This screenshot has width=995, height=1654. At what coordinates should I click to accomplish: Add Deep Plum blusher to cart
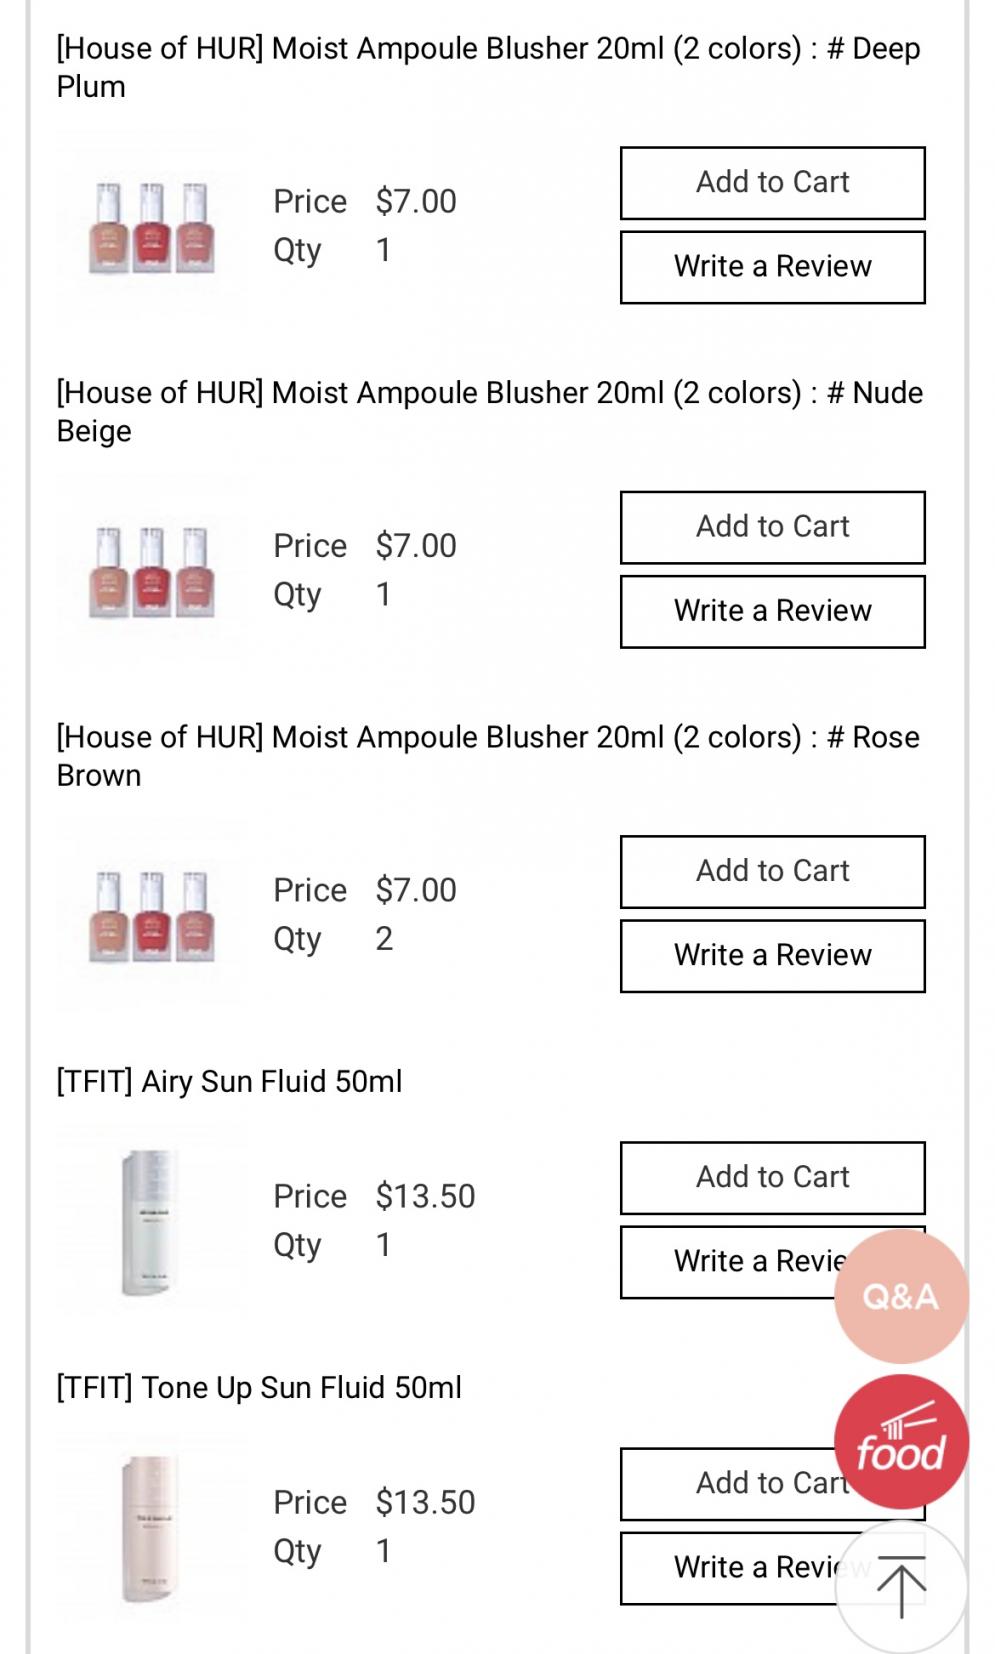(x=772, y=183)
